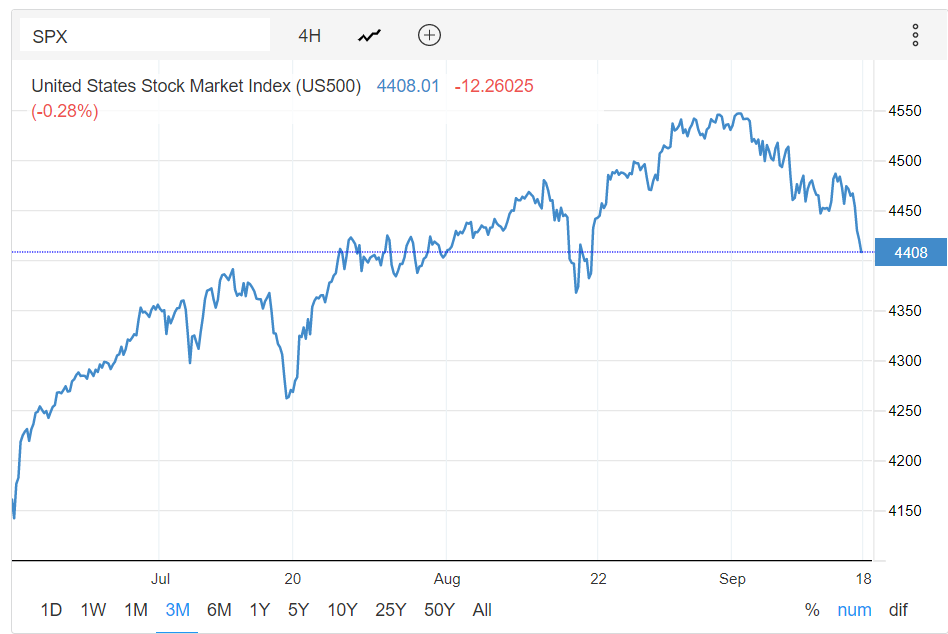Toggle percent scale mode

(x=812, y=610)
